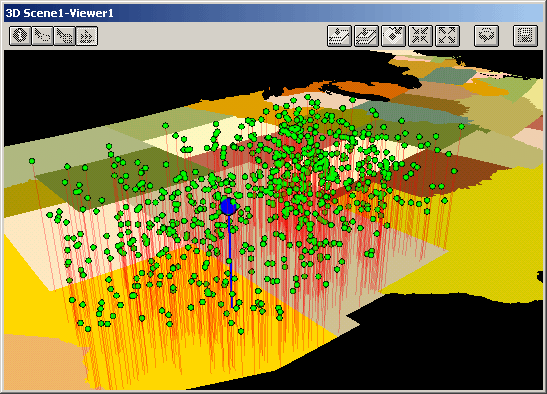Zoom in with the inward arrows button
Viewport: 547px width, 394px height.
click(420, 36)
